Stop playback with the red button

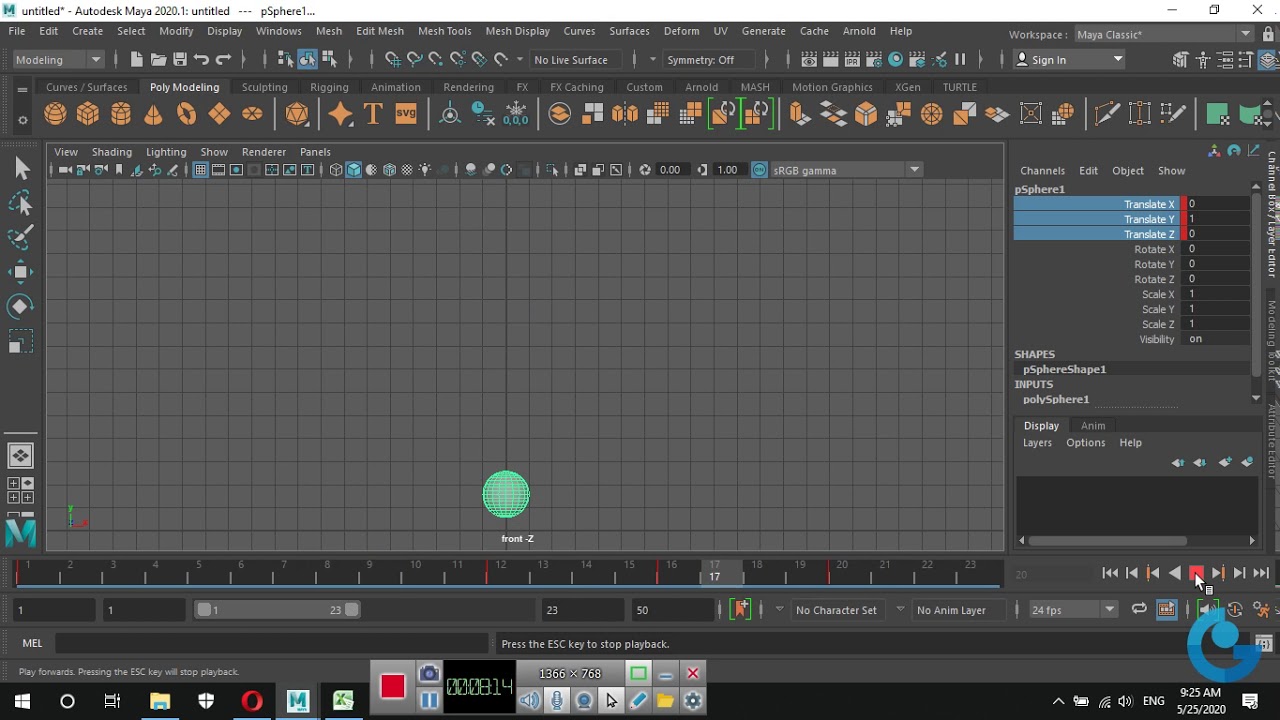(x=1196, y=573)
